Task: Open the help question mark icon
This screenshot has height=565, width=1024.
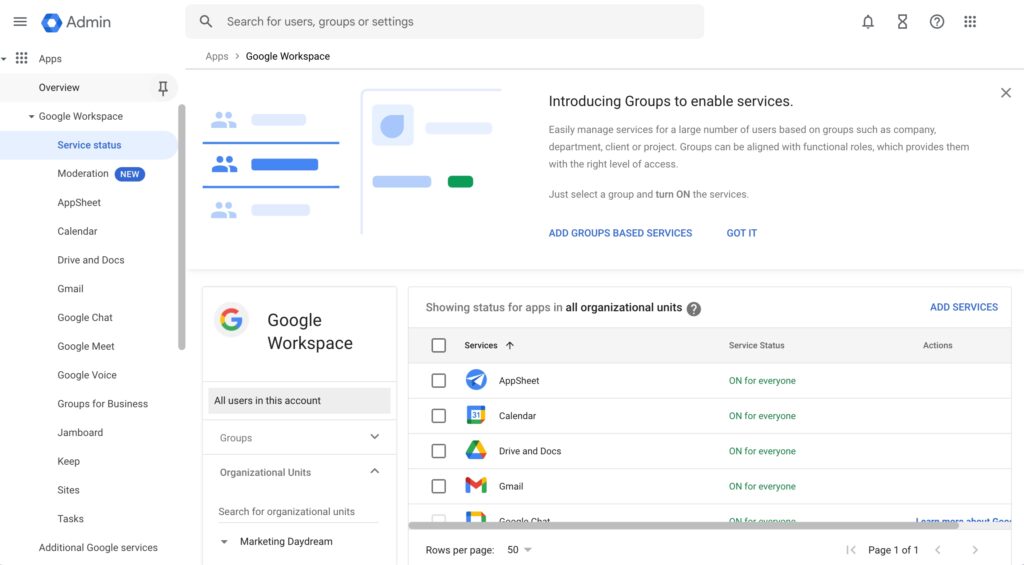Action: pos(937,22)
